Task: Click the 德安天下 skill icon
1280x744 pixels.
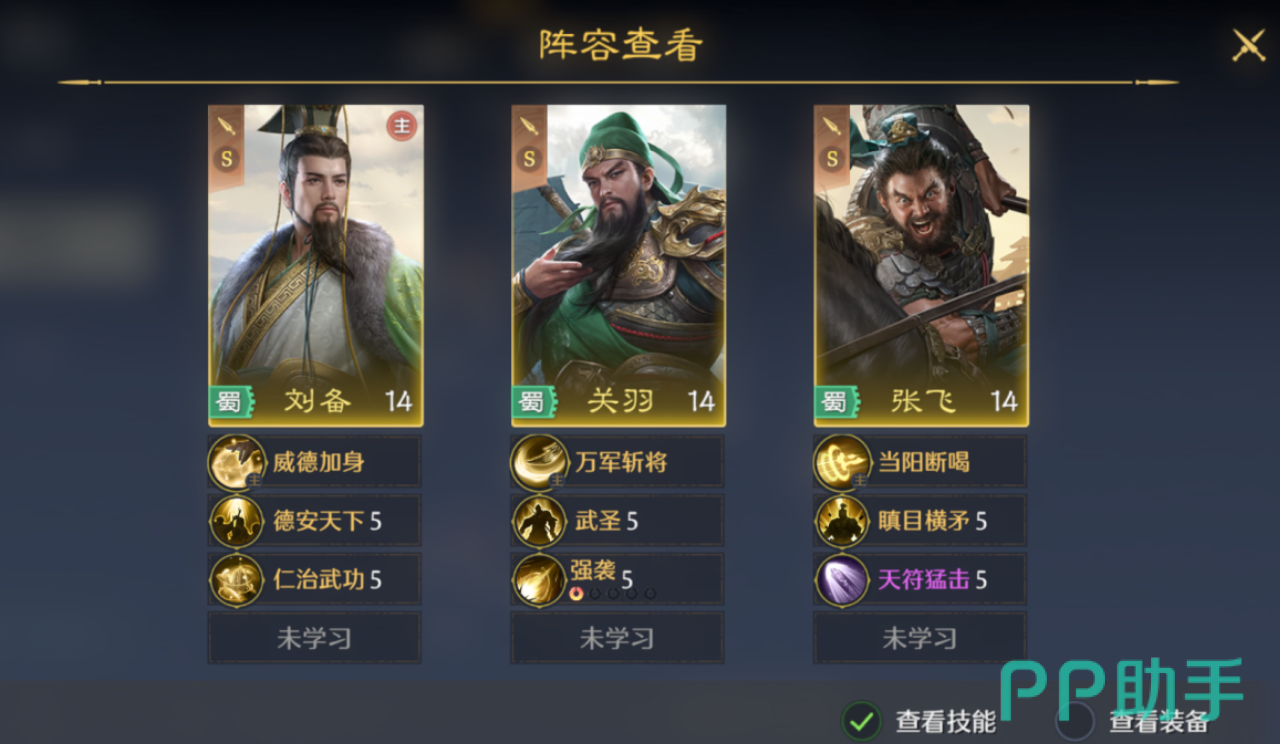Action: (x=237, y=521)
